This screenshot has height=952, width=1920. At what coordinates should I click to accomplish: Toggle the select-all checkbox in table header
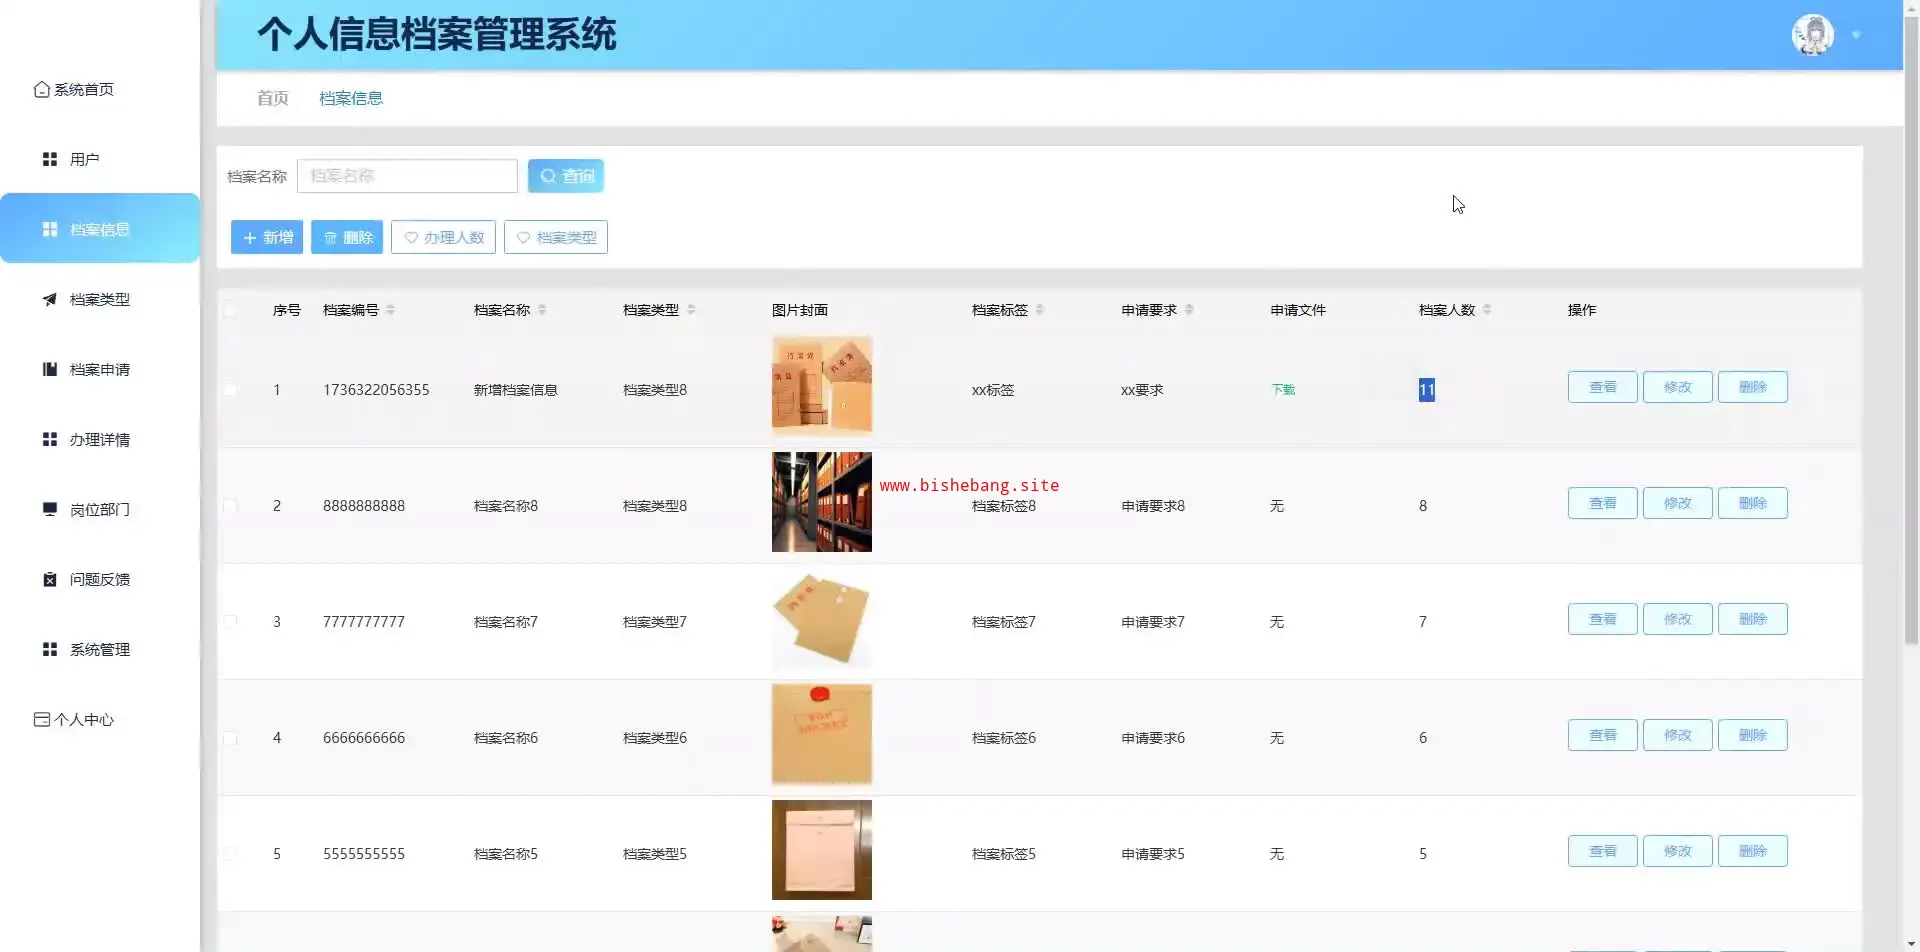click(230, 310)
